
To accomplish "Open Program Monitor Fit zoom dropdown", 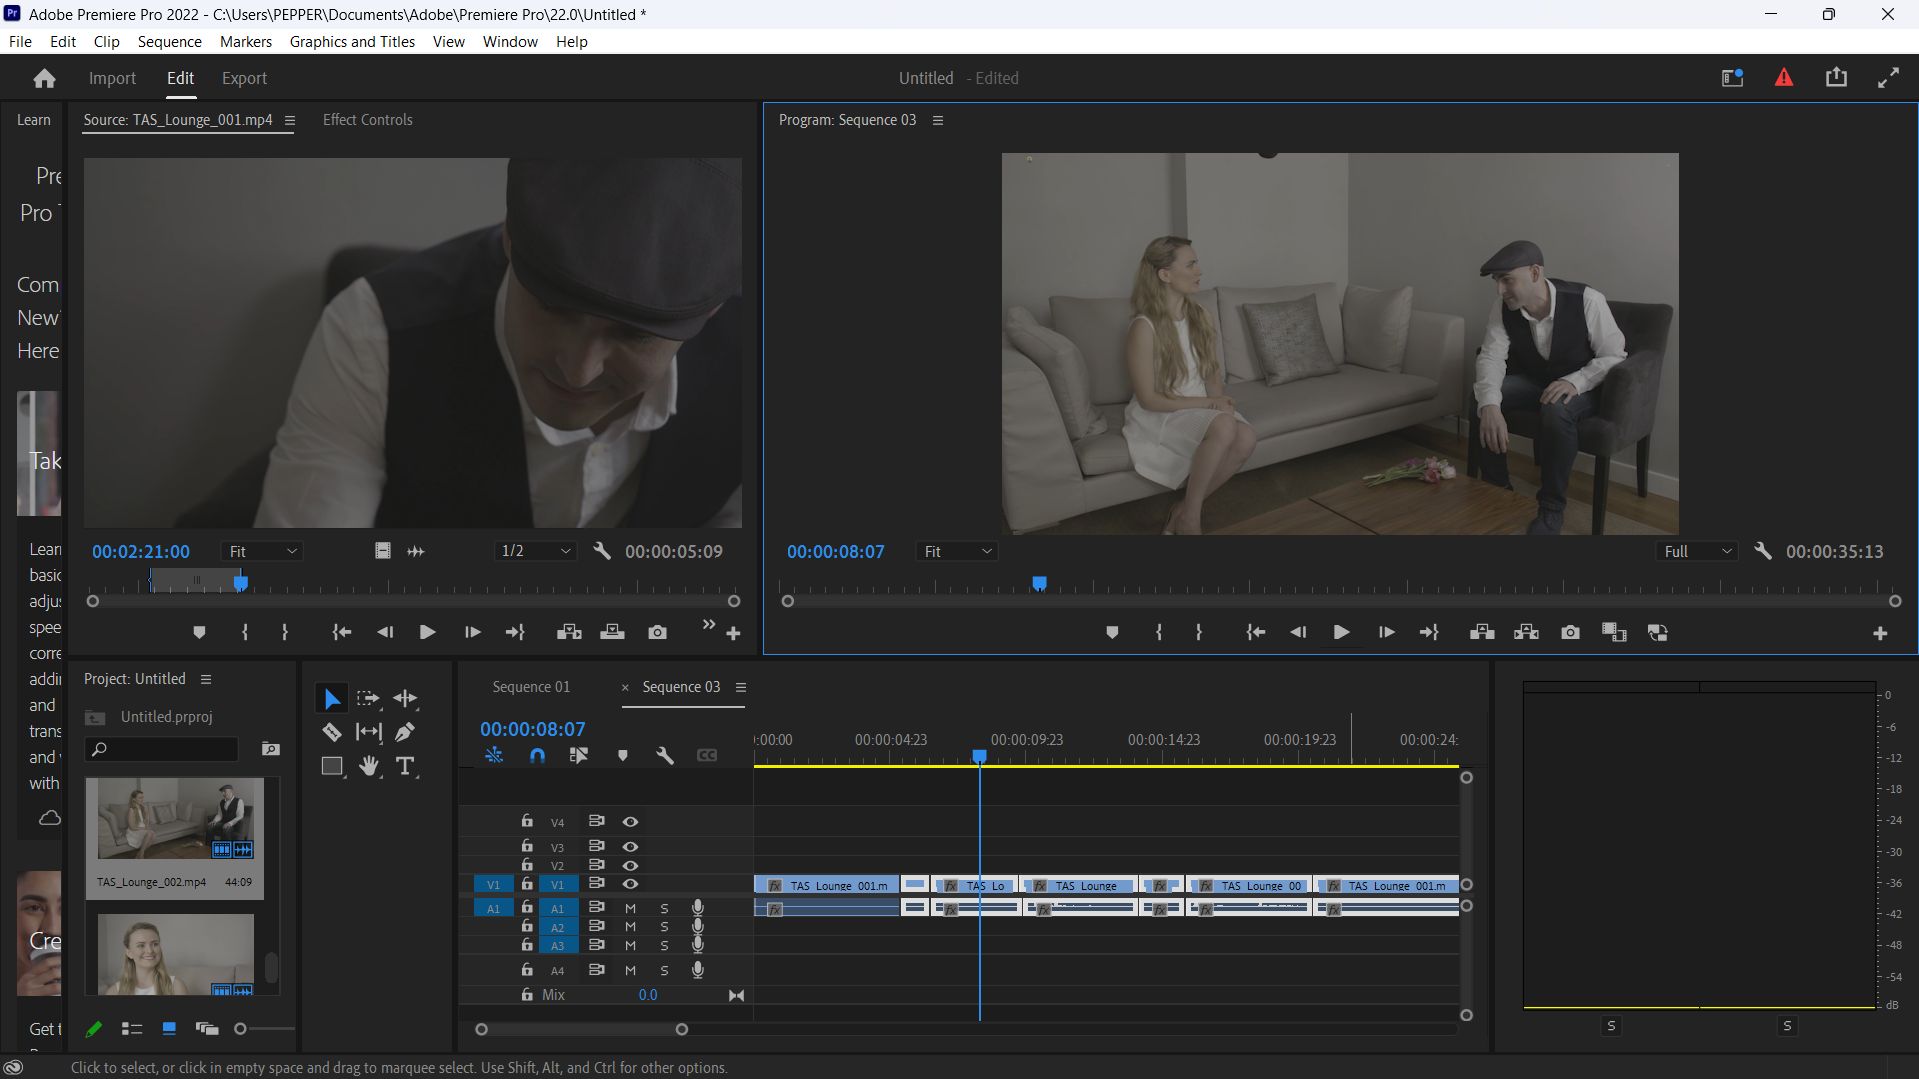I will (x=958, y=551).
